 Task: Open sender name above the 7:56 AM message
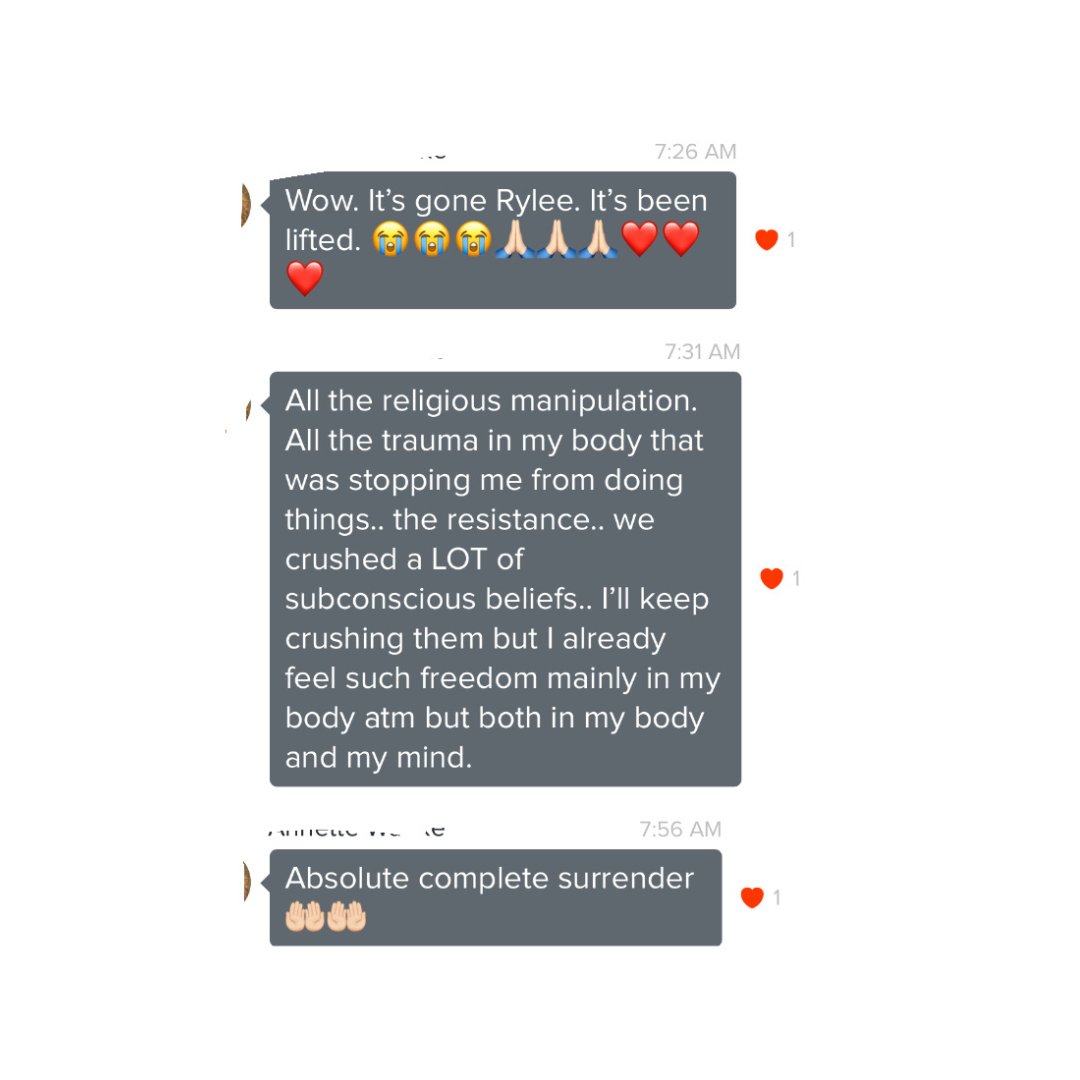(356, 831)
